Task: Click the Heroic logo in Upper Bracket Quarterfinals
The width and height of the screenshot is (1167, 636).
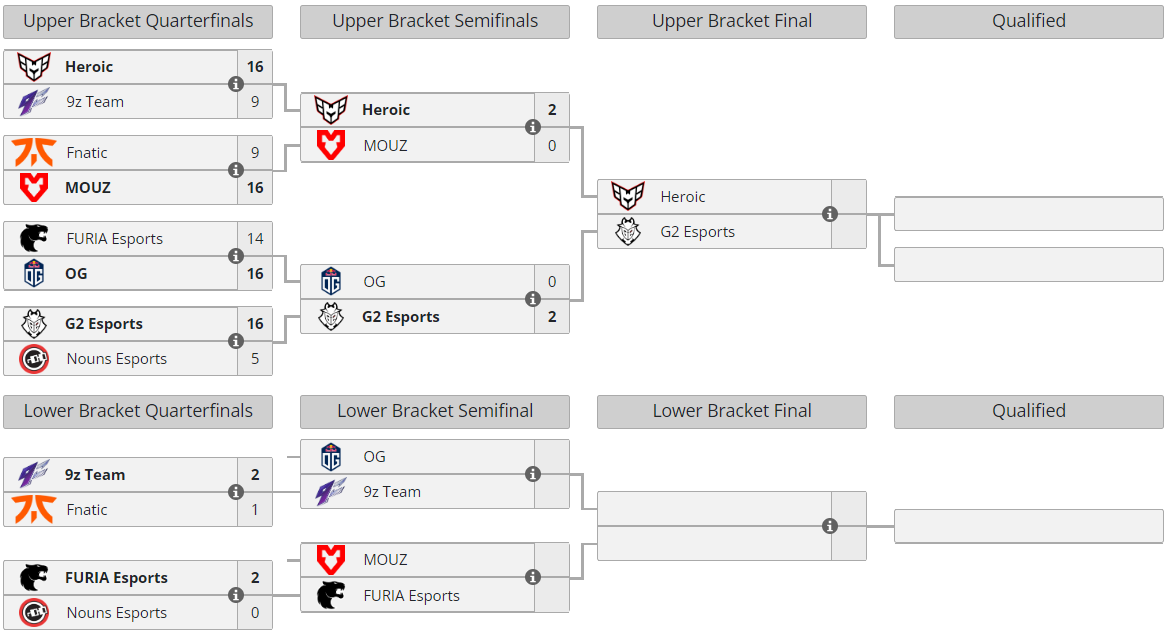Action: click(x=34, y=67)
